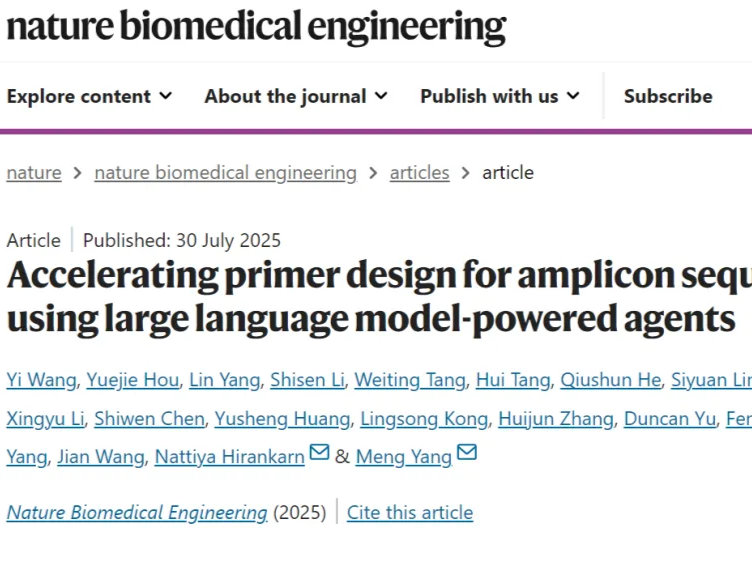752x565 pixels.
Task: Expand the Publish with us dropdown
Action: pyautogui.click(x=500, y=96)
